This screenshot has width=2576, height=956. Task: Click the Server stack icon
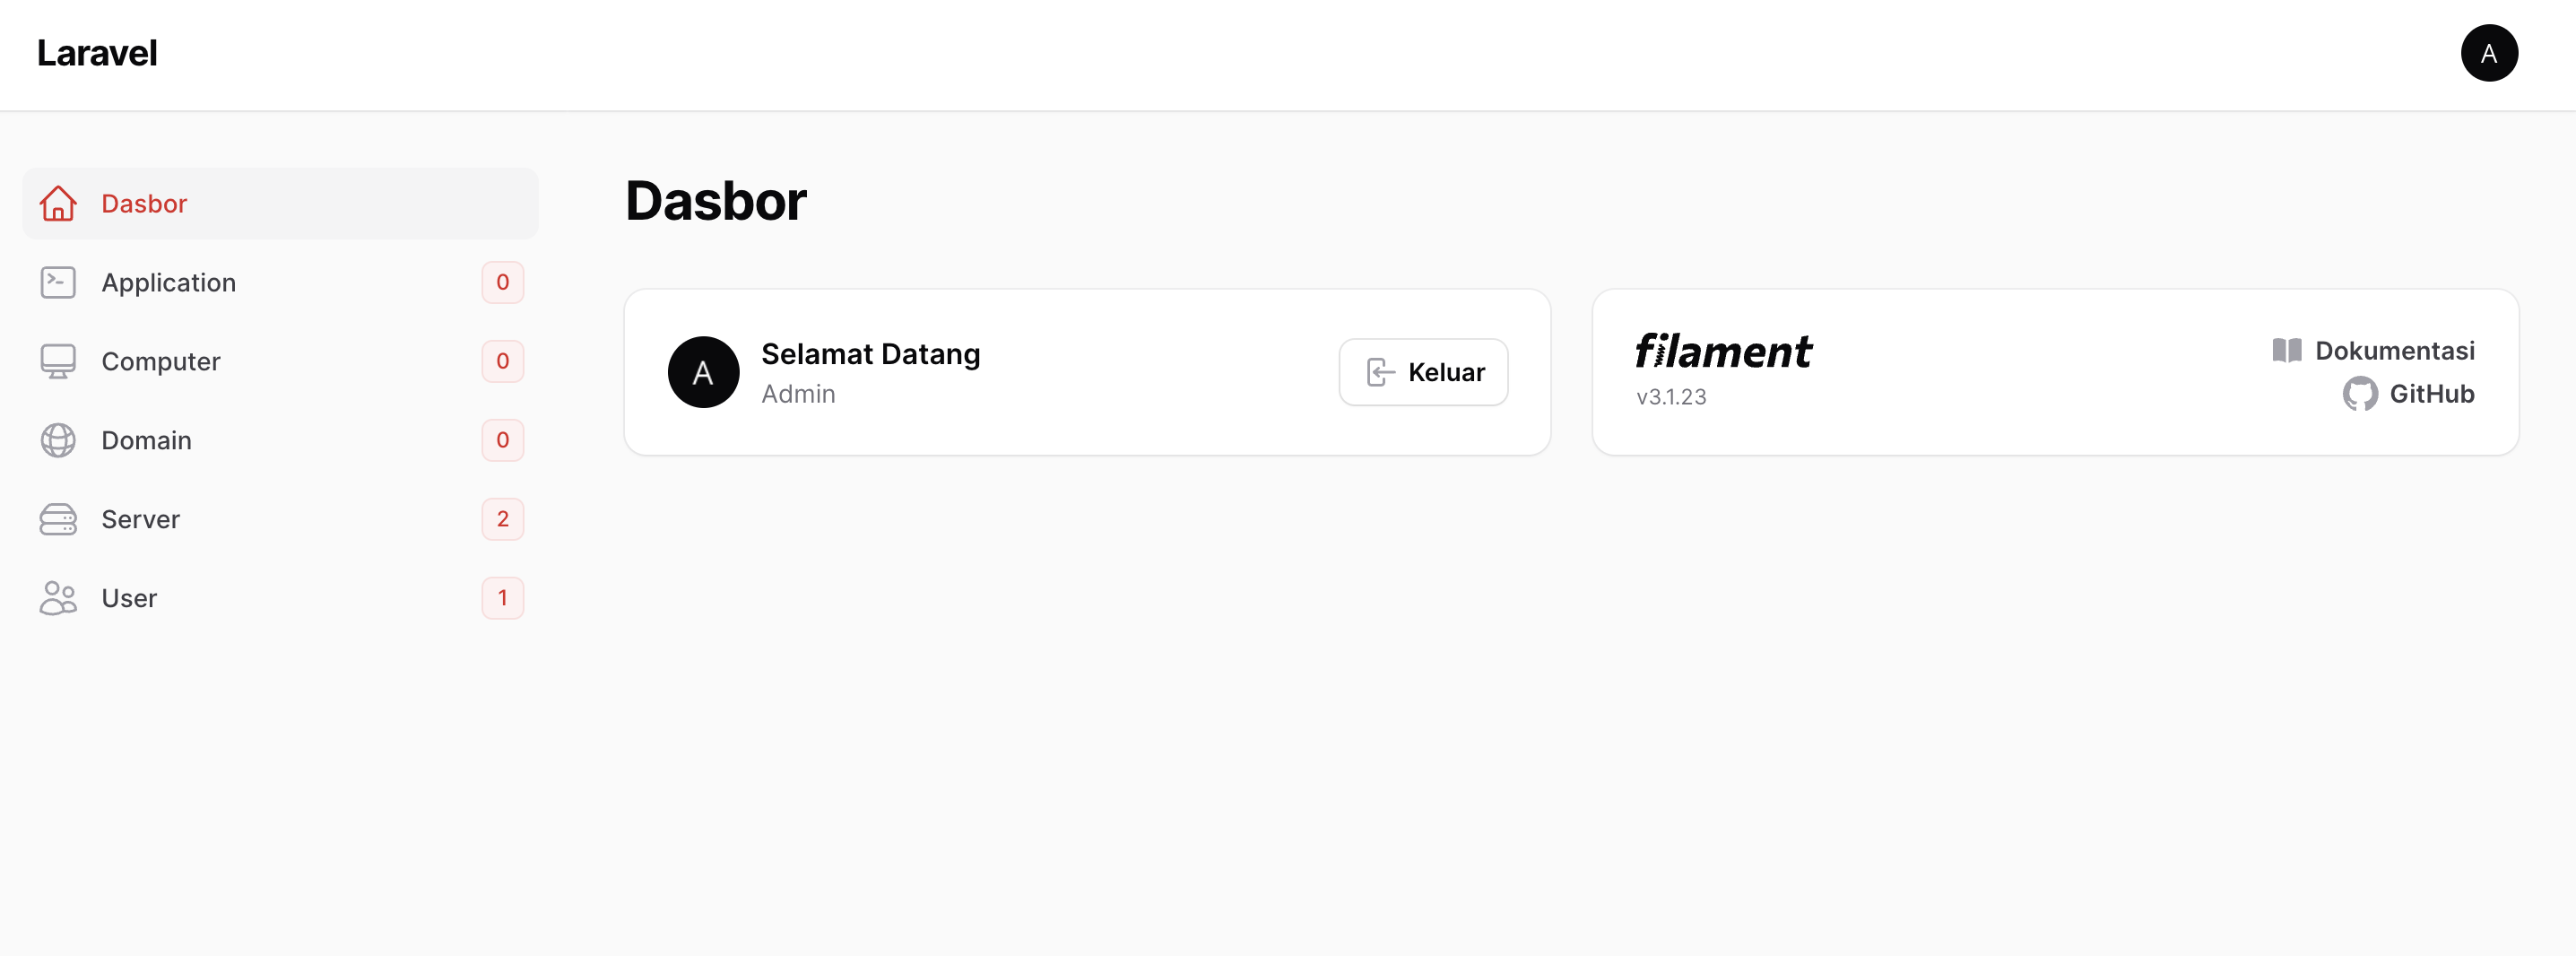tap(58, 519)
